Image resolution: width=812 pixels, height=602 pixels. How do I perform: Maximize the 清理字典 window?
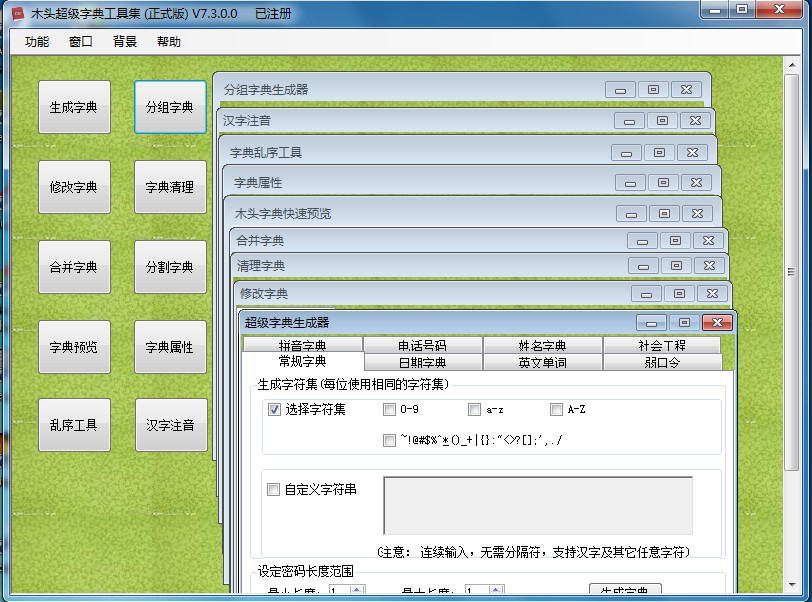click(676, 266)
